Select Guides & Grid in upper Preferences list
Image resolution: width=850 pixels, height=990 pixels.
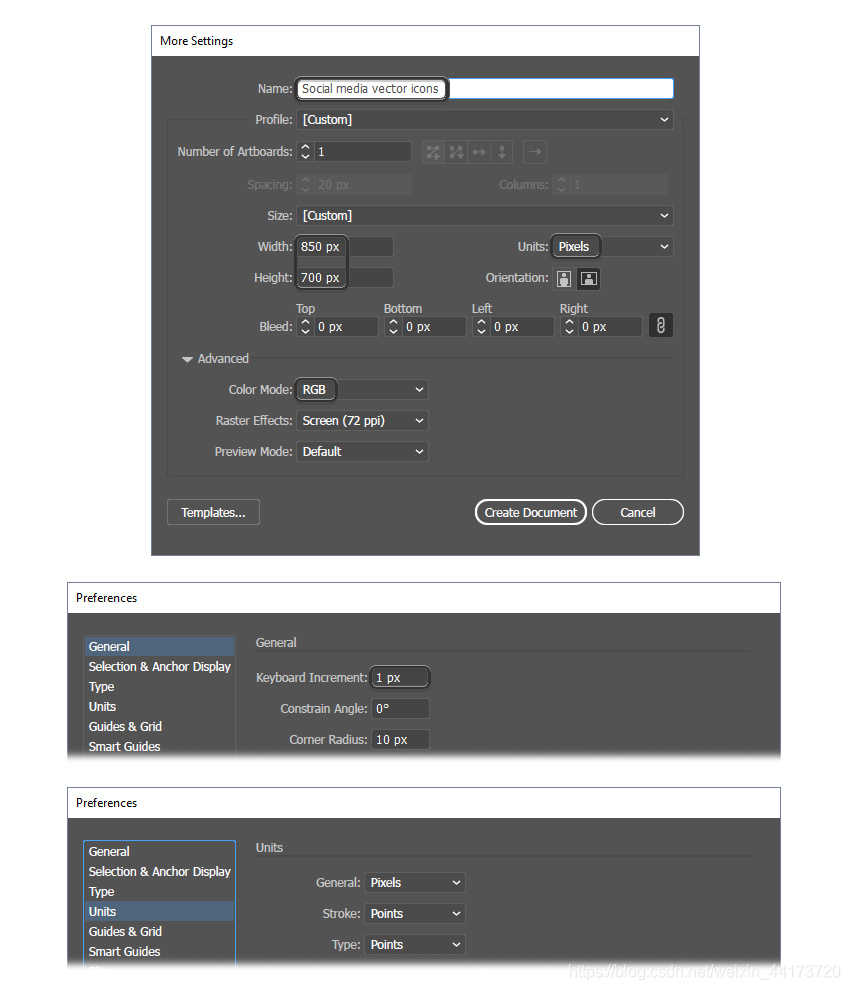[159, 727]
